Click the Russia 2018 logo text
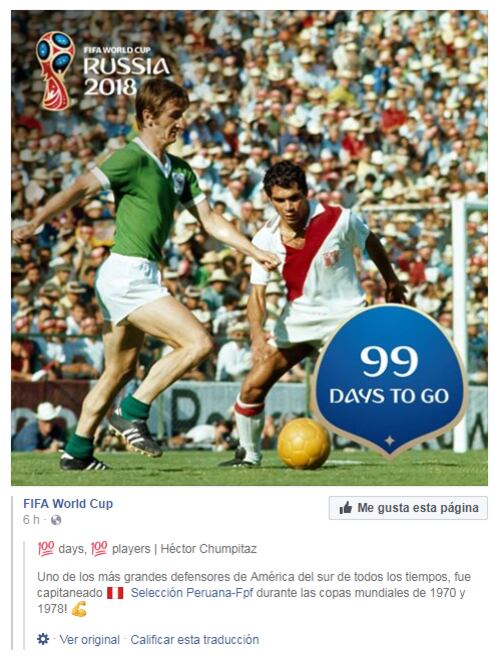495x658 pixels. pyautogui.click(x=126, y=71)
